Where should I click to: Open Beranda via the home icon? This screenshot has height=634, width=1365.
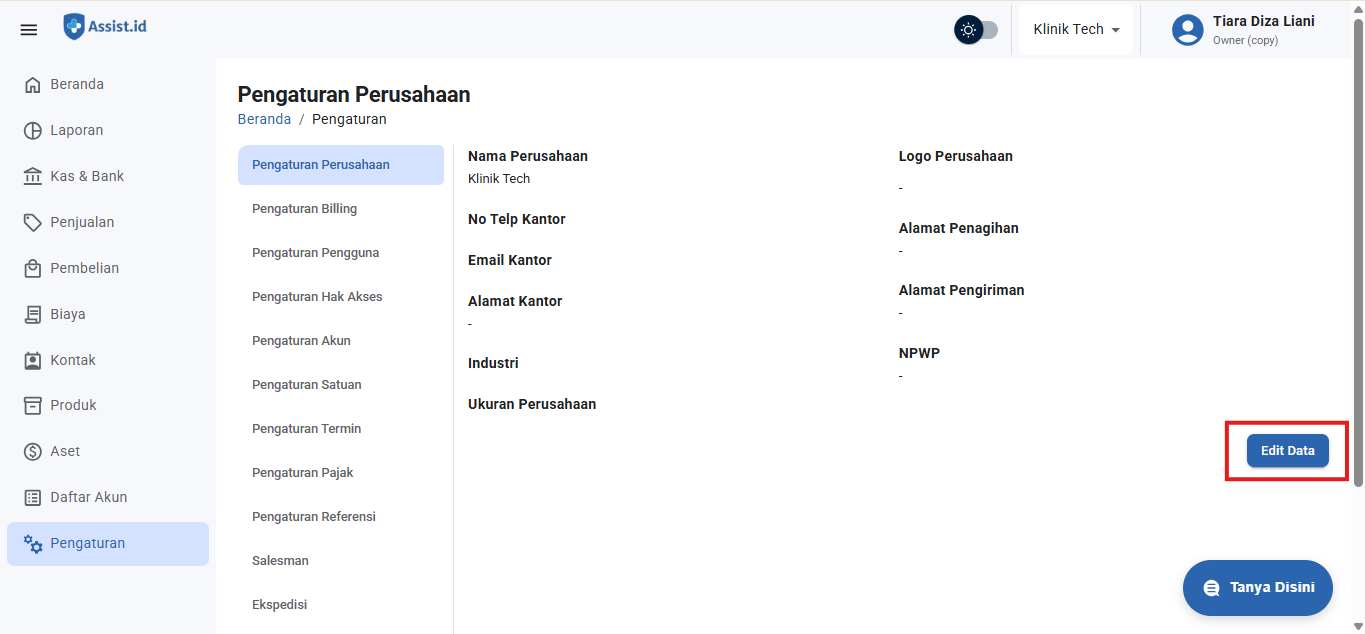pos(33,85)
